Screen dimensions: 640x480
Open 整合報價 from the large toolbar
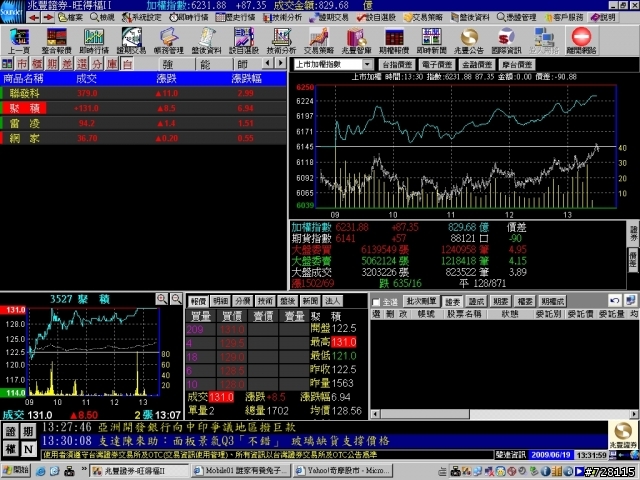coord(56,41)
